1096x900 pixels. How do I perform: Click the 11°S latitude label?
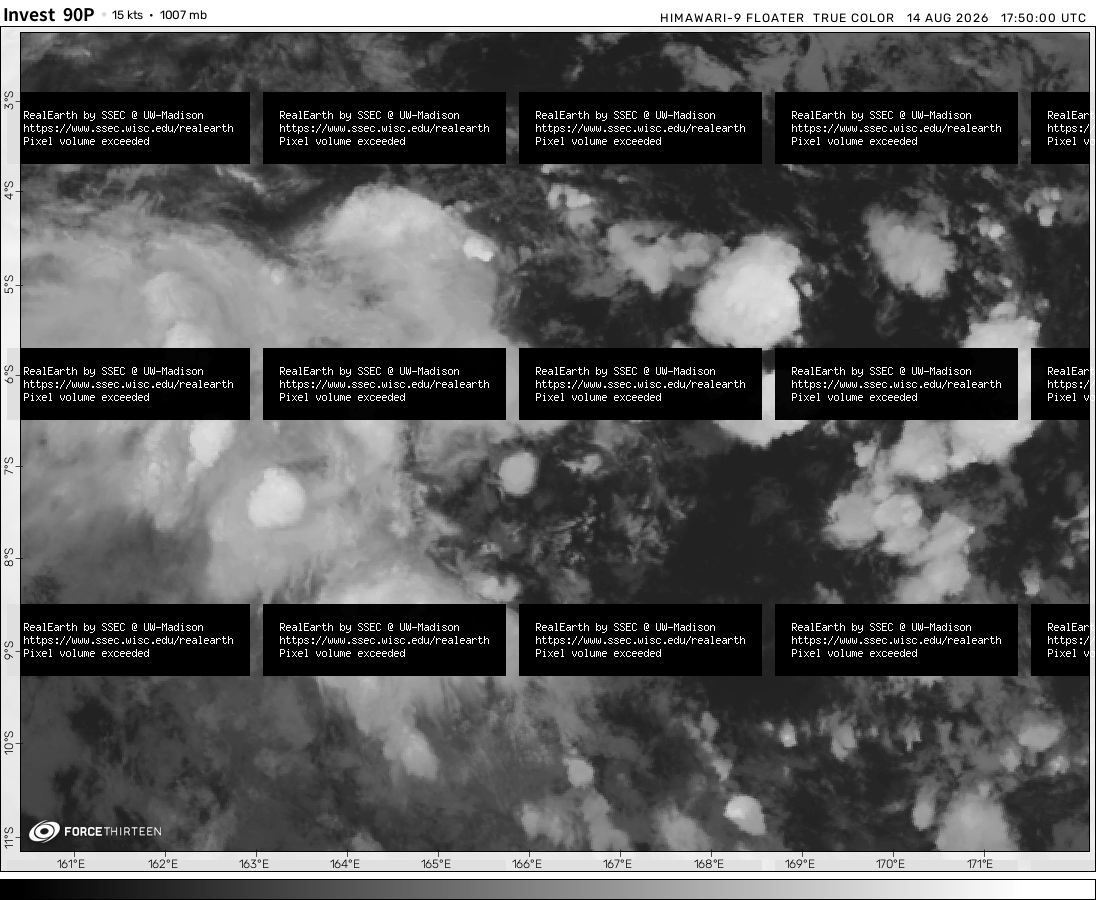9,838
